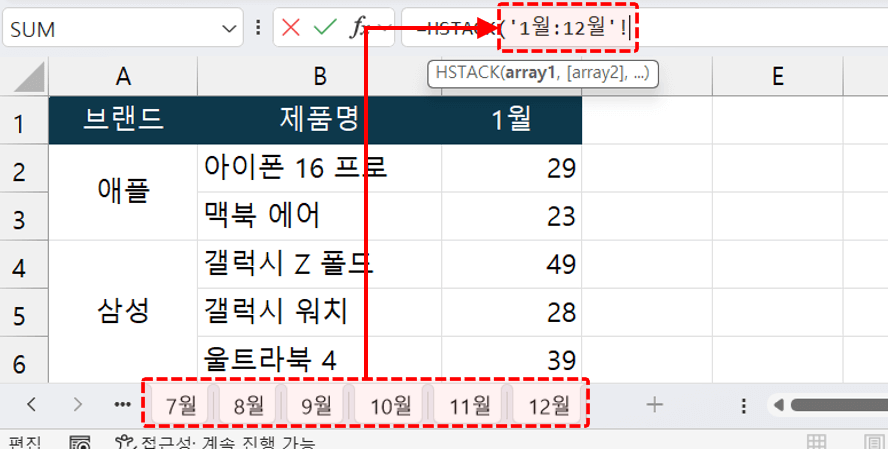Screen dimensions: 888x452
Task: Select row 5 header
Action: (24, 313)
